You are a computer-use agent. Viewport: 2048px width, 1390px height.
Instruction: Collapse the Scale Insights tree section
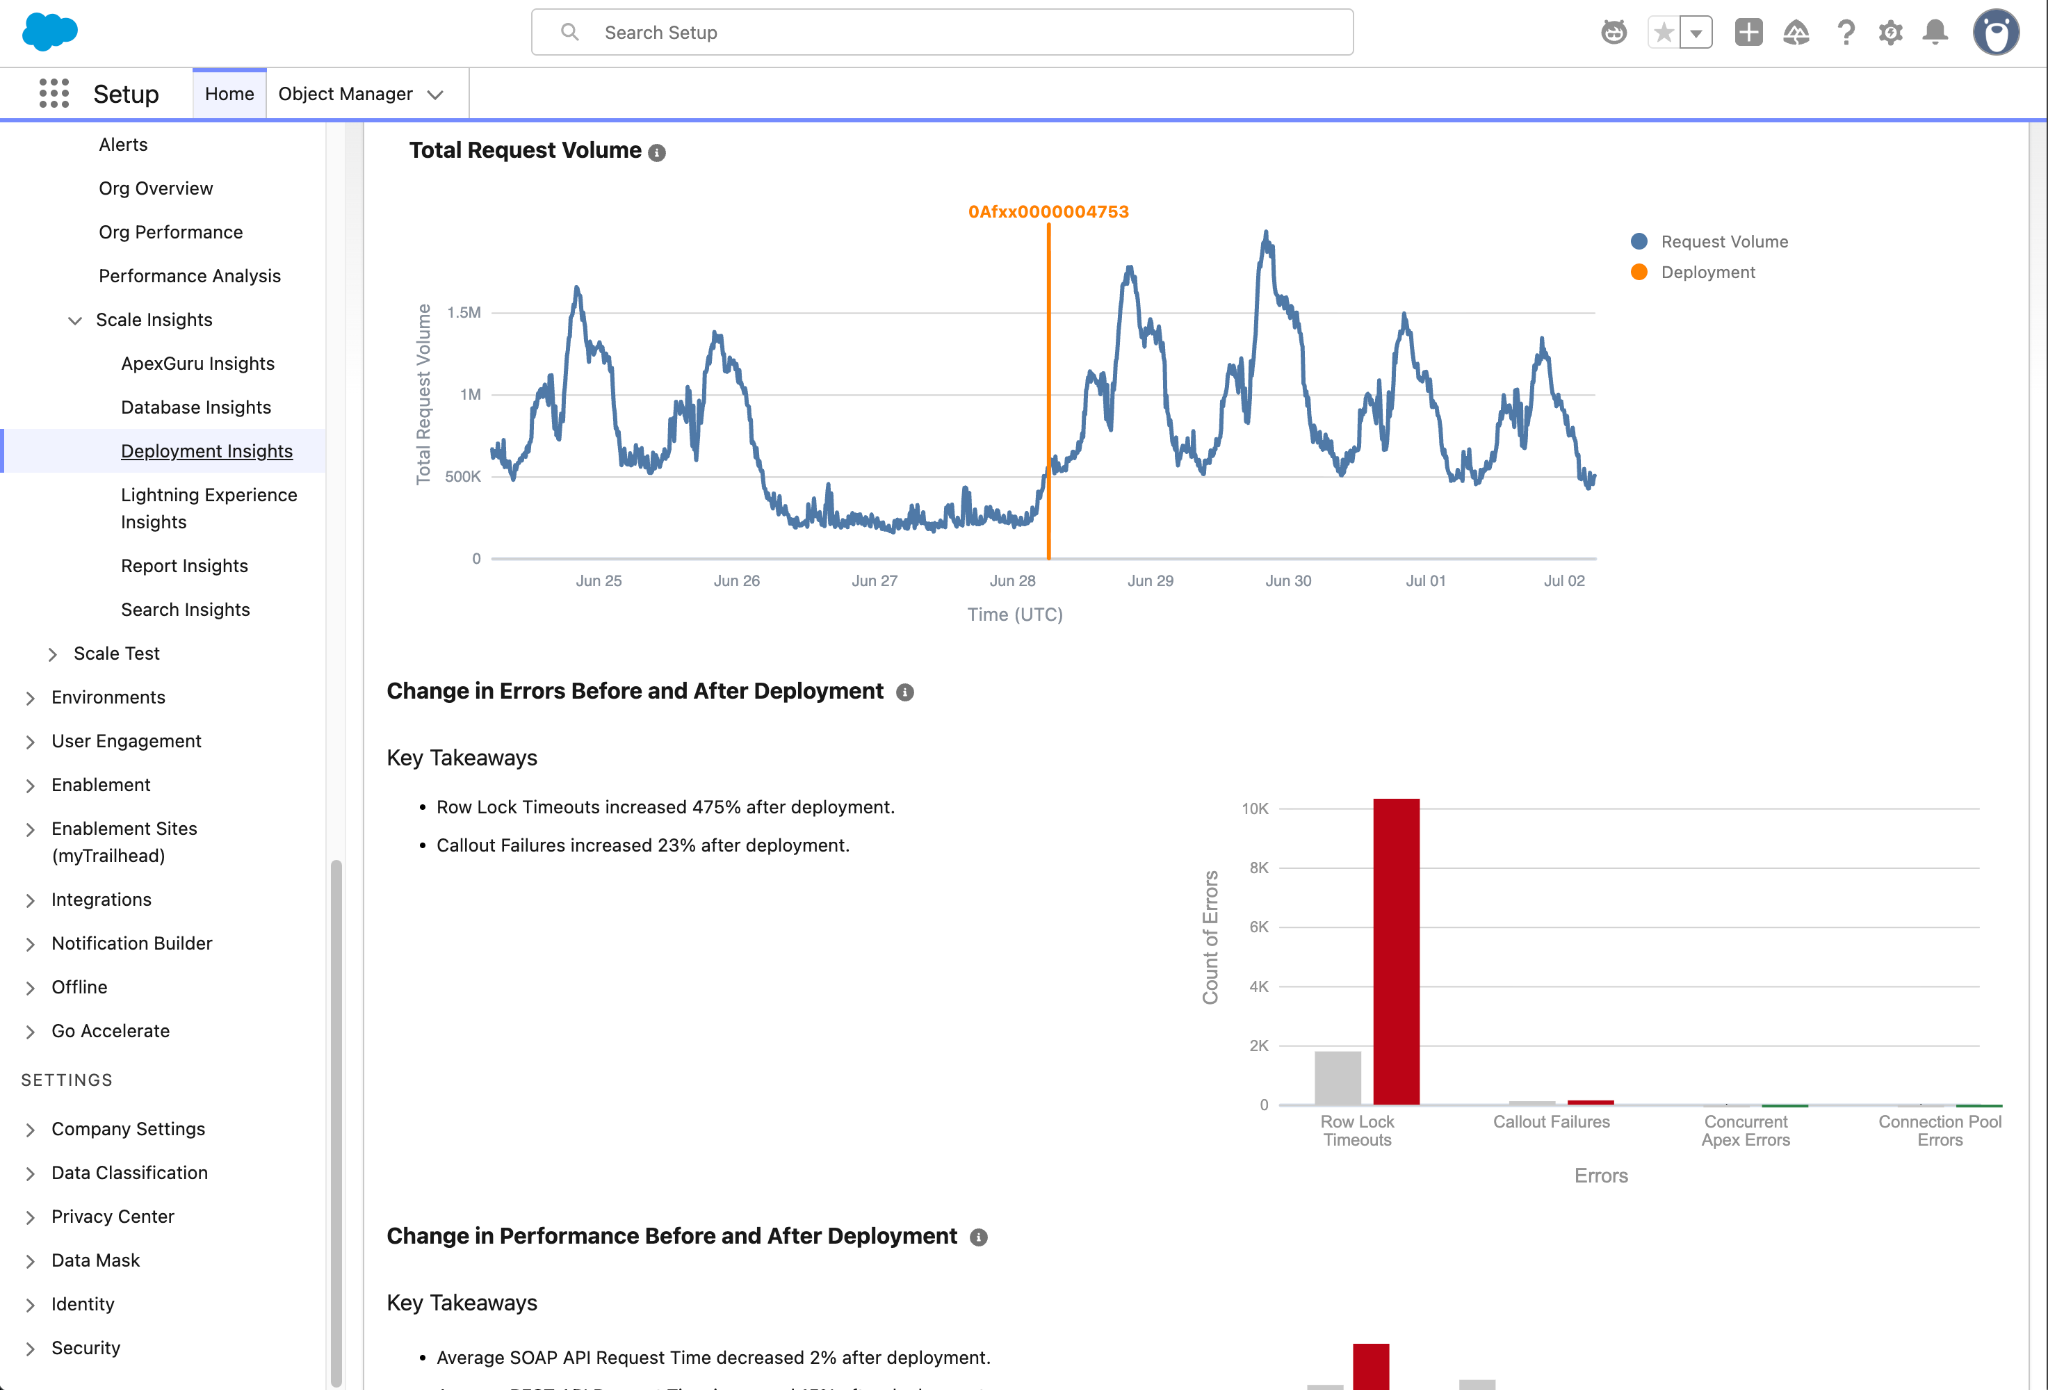[75, 320]
